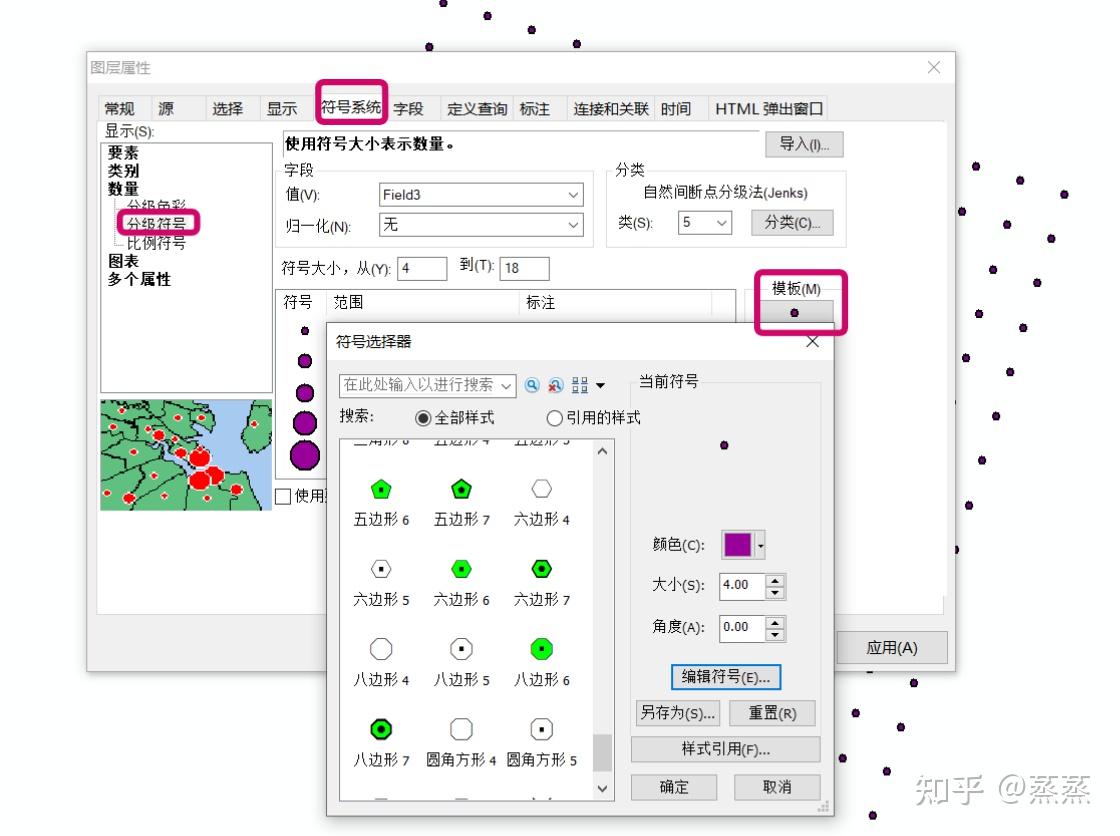Screen dimensions: 1120x836
Task: Click the 模板(M) symbol preview button
Action: (x=797, y=313)
